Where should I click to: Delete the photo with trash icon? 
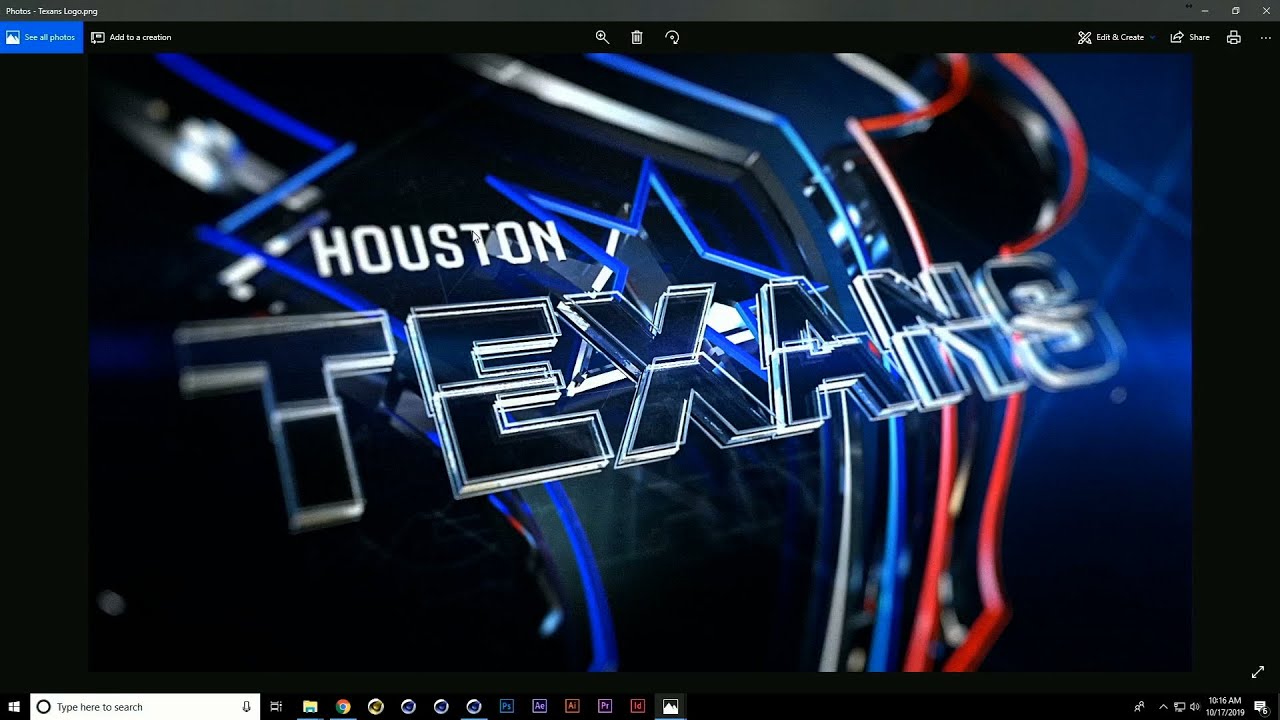click(637, 37)
